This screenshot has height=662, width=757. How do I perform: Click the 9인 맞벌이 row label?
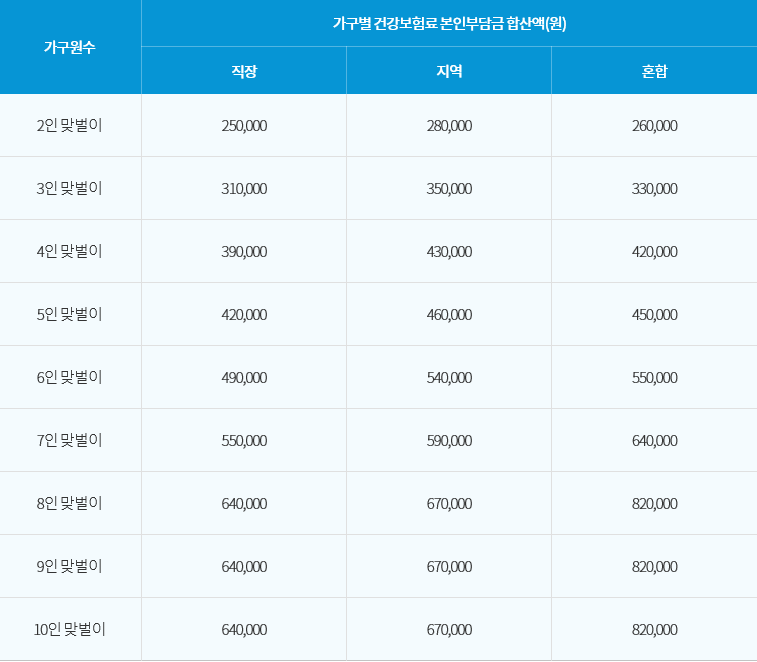tap(70, 566)
